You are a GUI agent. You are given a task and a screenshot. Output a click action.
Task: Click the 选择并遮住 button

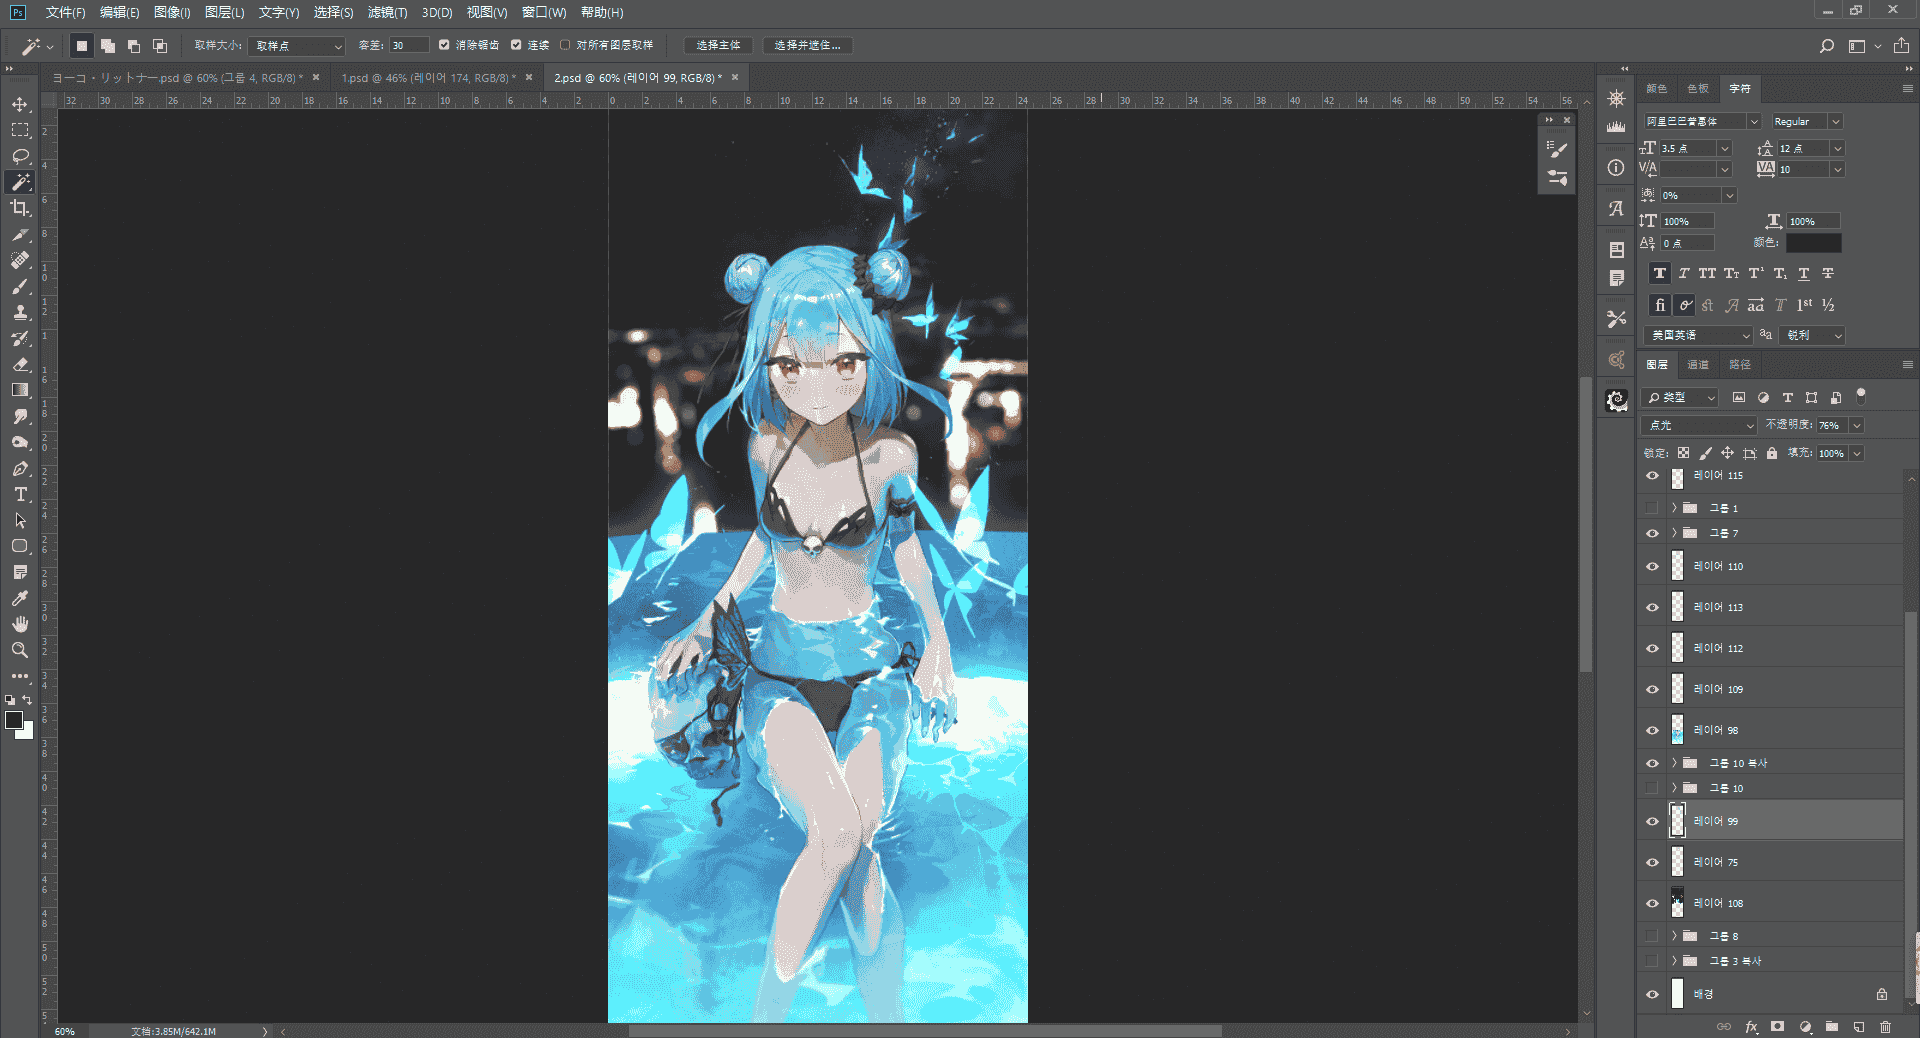807,45
